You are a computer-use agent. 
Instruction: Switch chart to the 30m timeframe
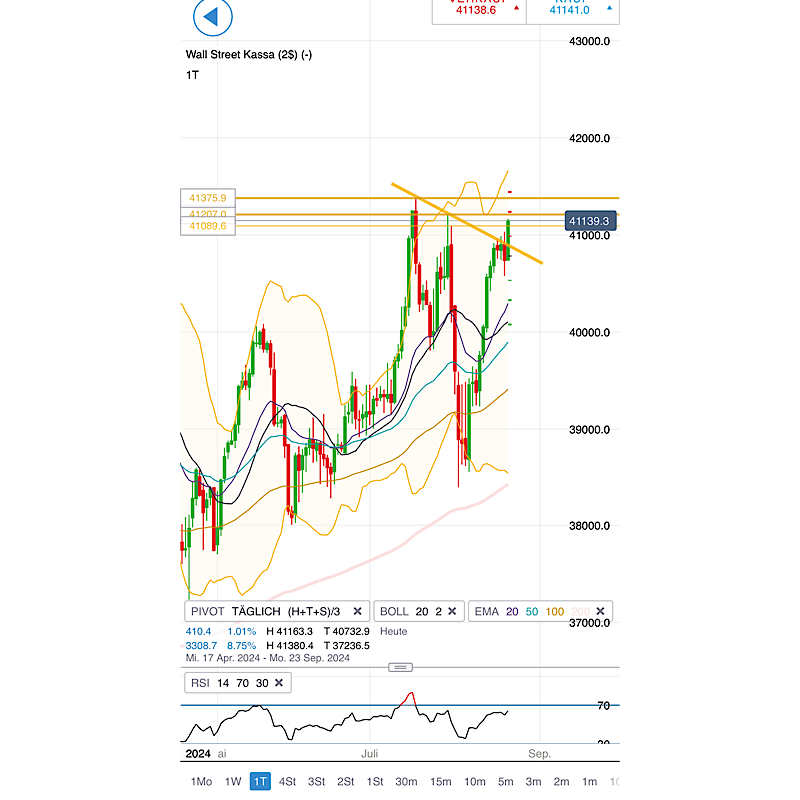pos(406,782)
